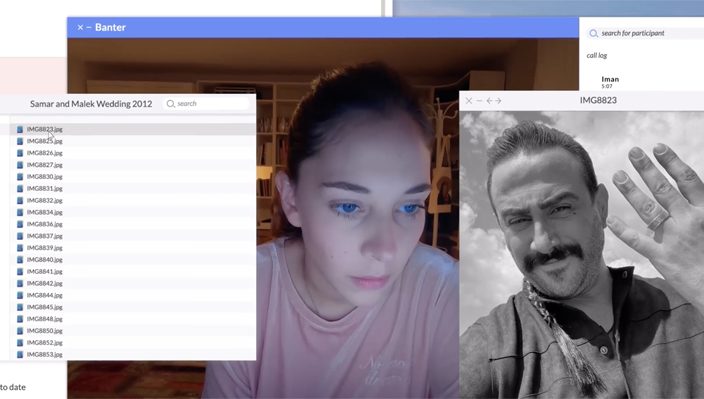Click the file icon beside IMG8853.jpg
The width and height of the screenshot is (704, 399).
(20, 355)
